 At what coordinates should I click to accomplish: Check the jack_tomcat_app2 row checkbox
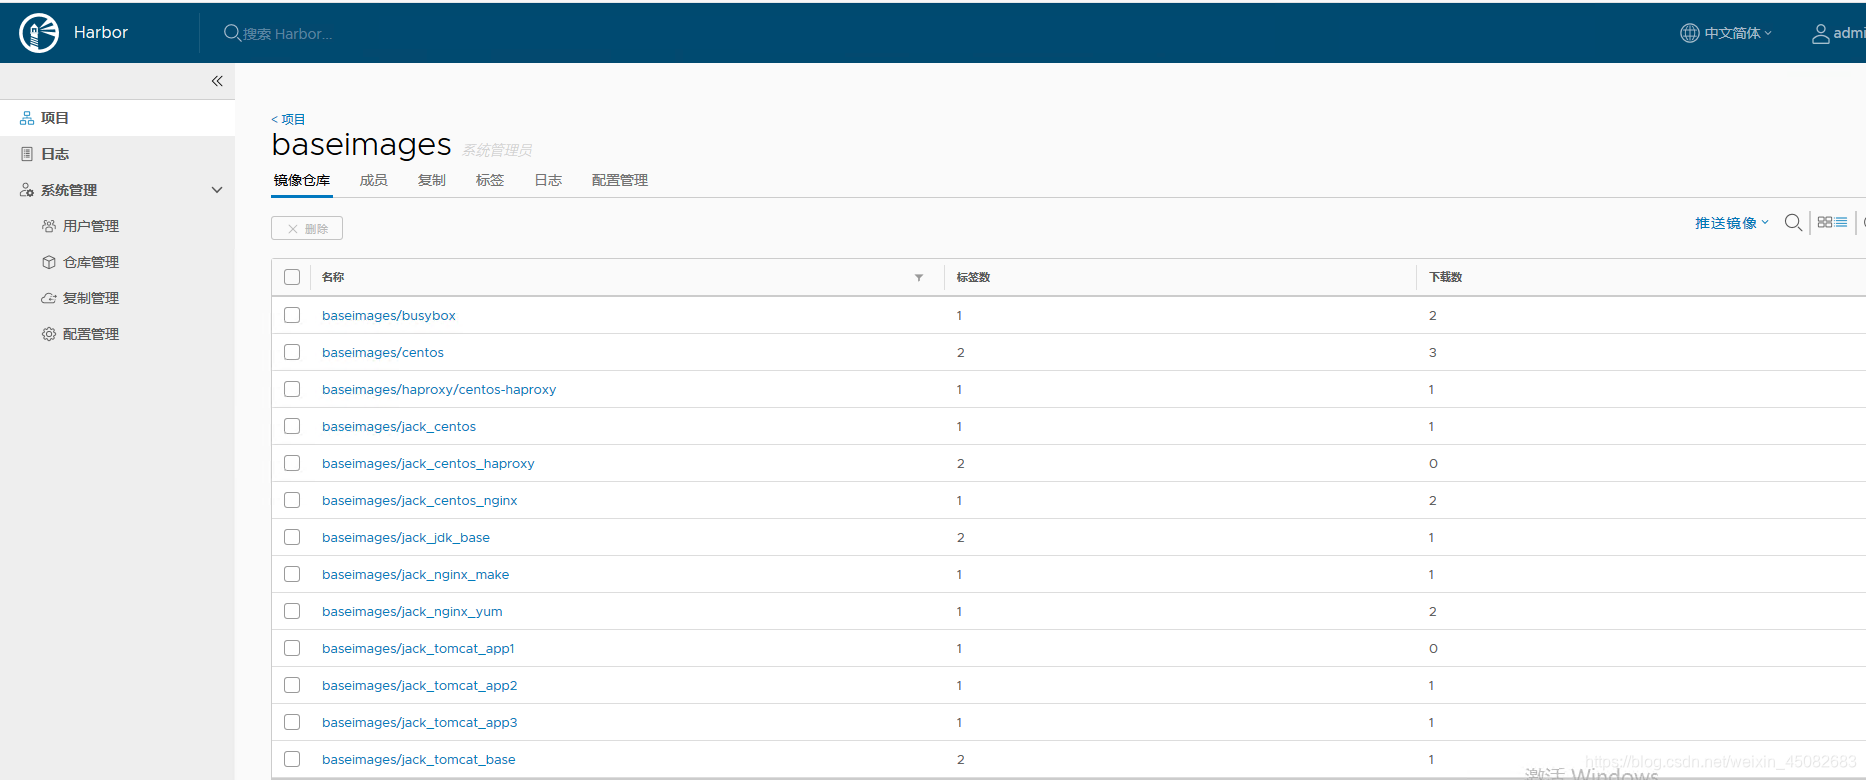292,685
